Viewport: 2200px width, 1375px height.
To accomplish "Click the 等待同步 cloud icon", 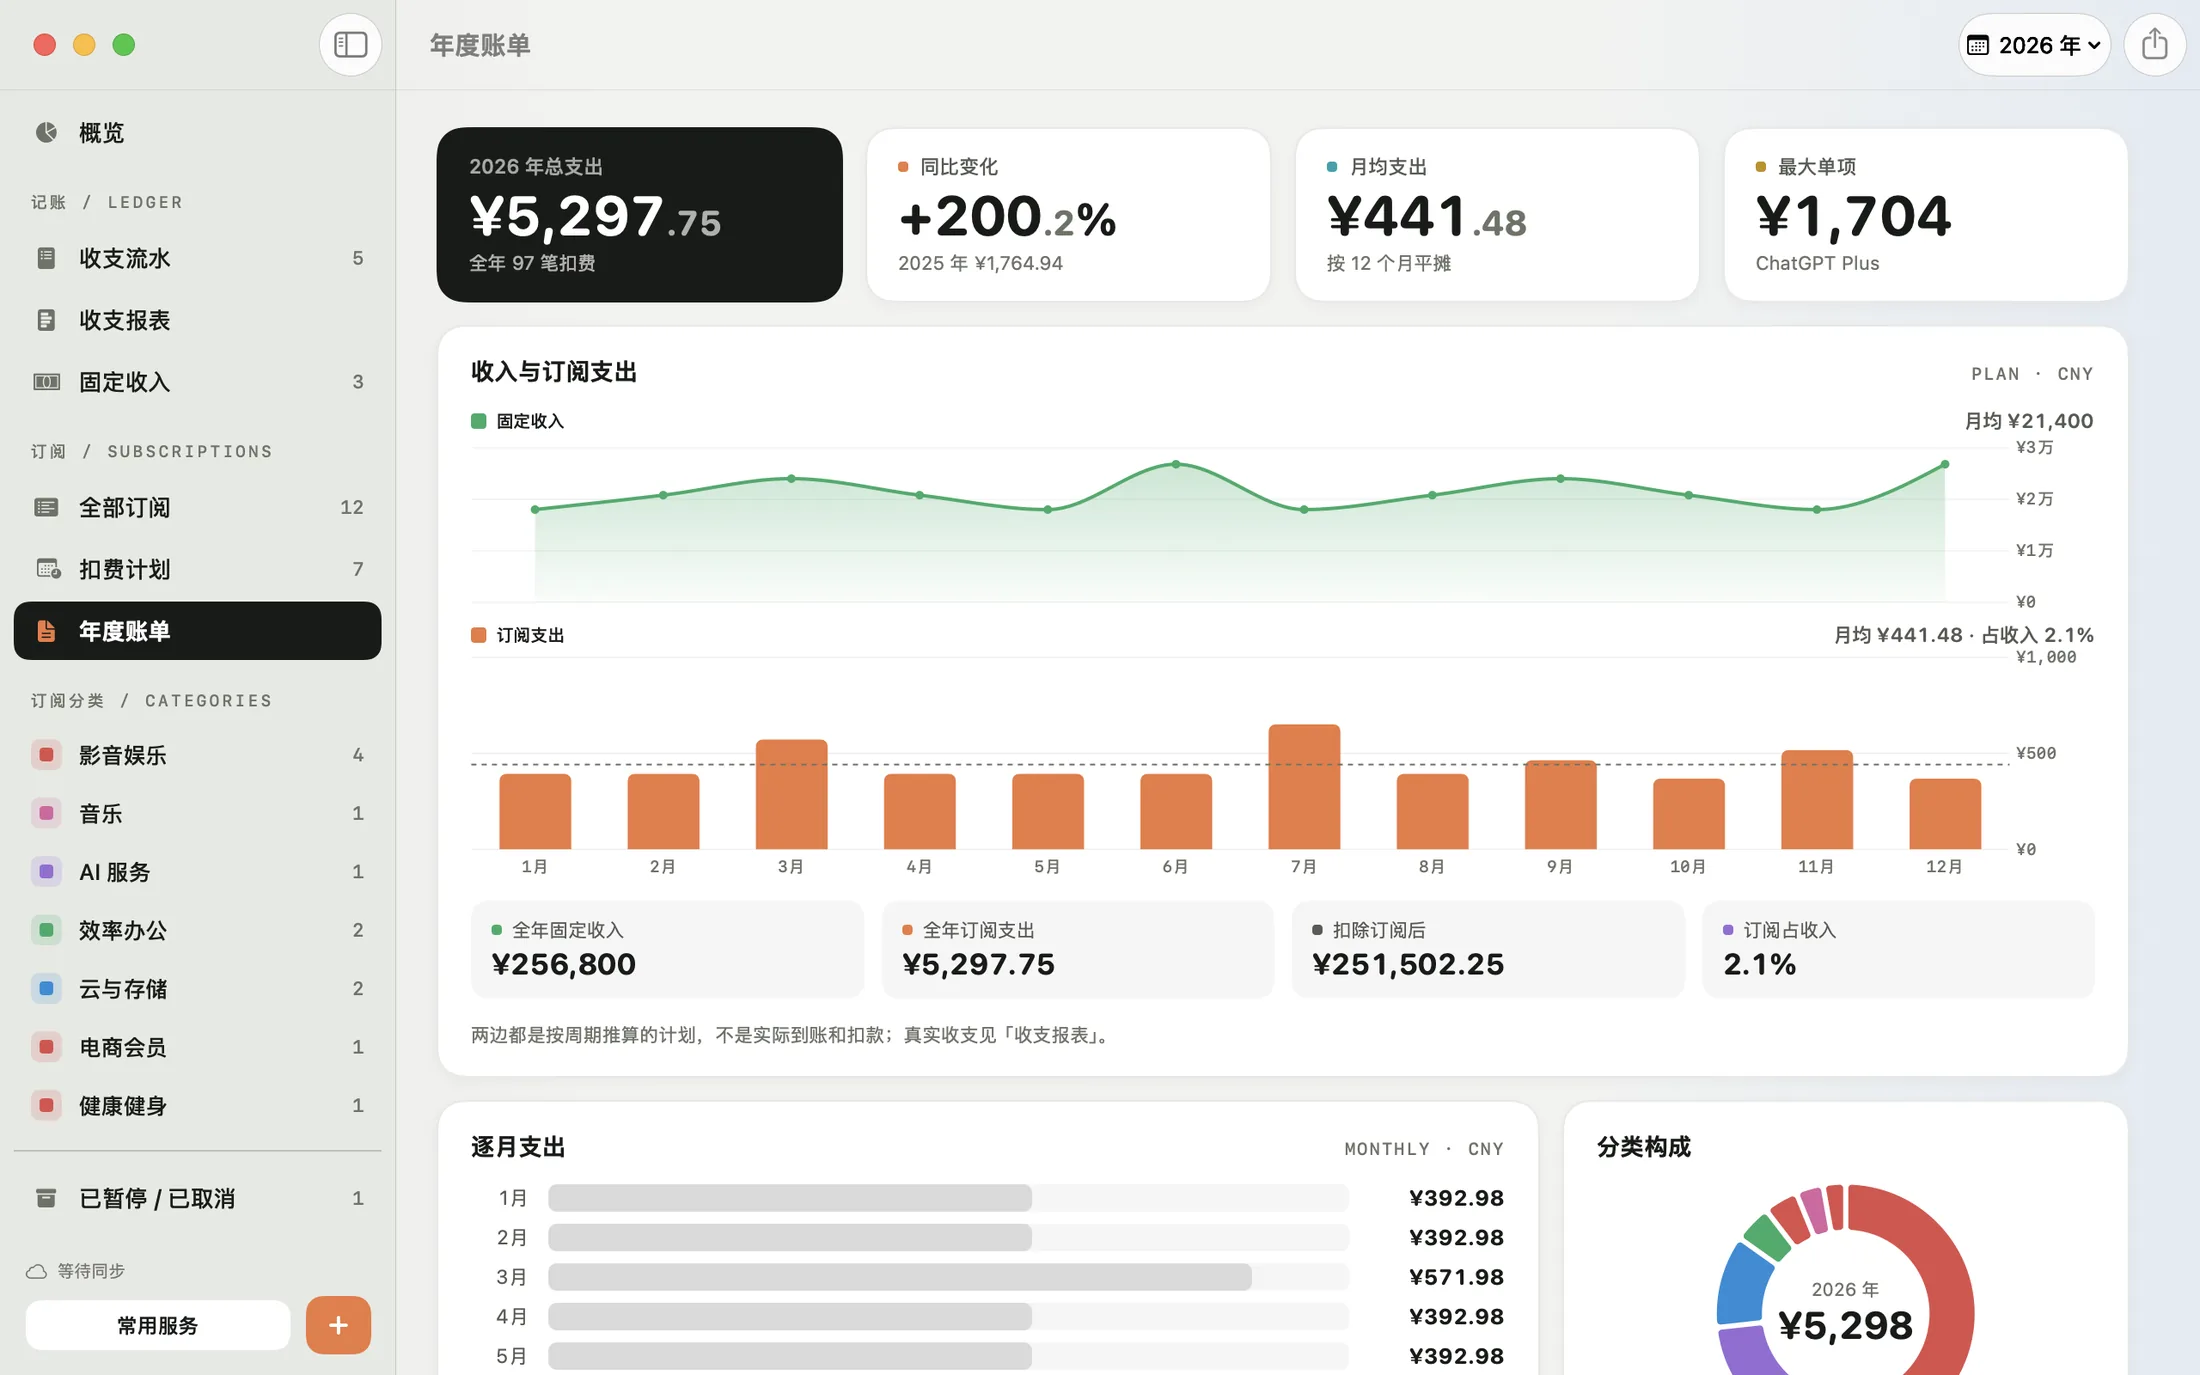I will pyautogui.click(x=36, y=1271).
